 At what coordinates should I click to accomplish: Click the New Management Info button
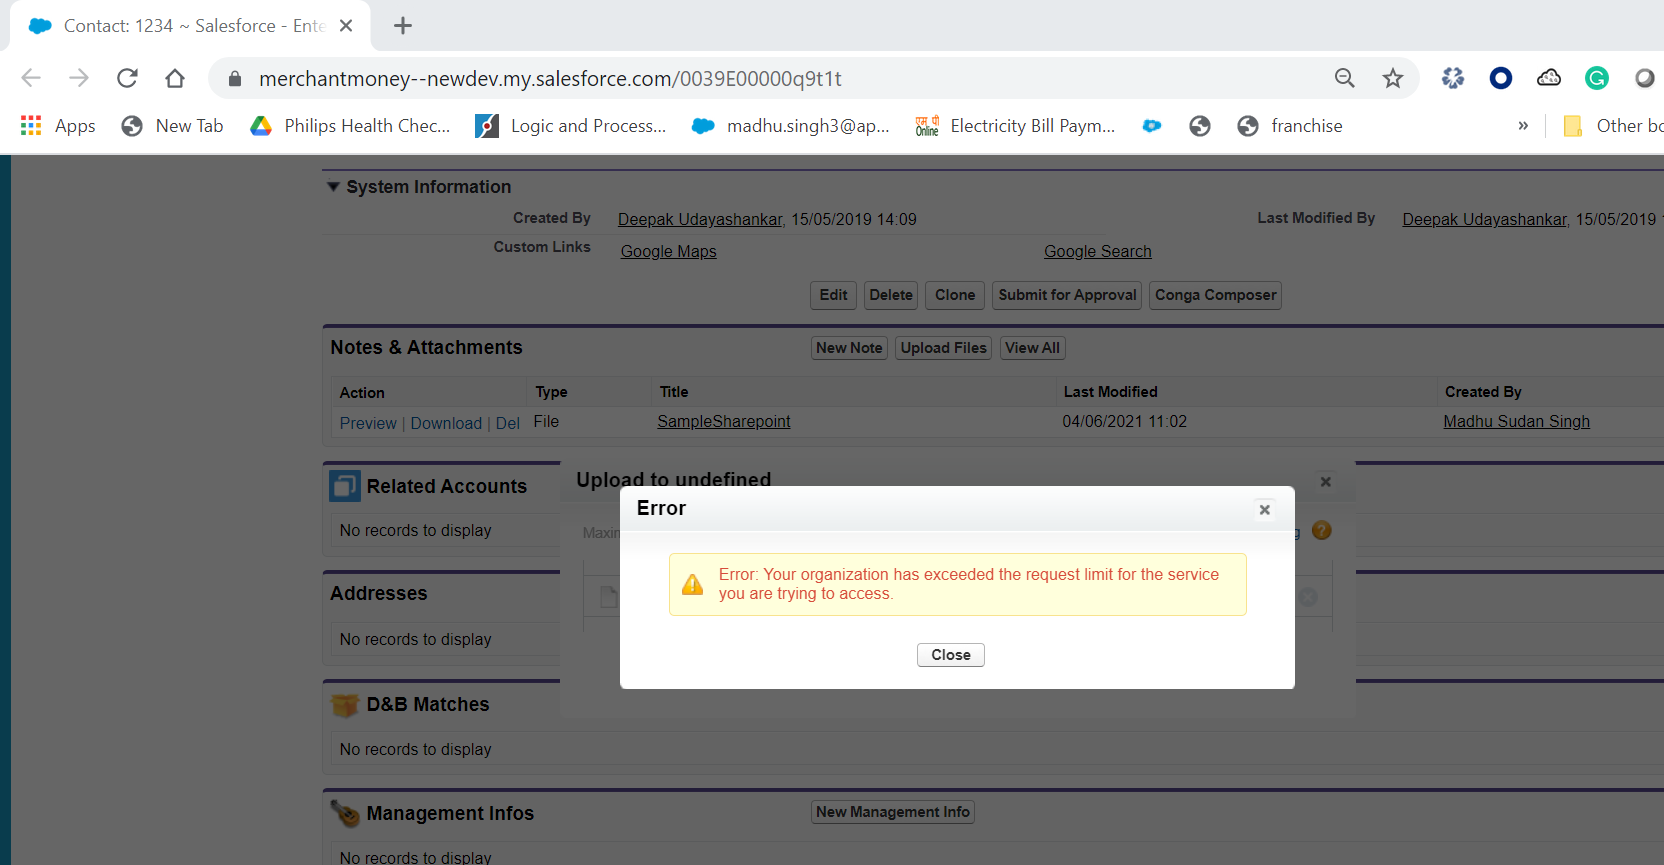click(892, 812)
